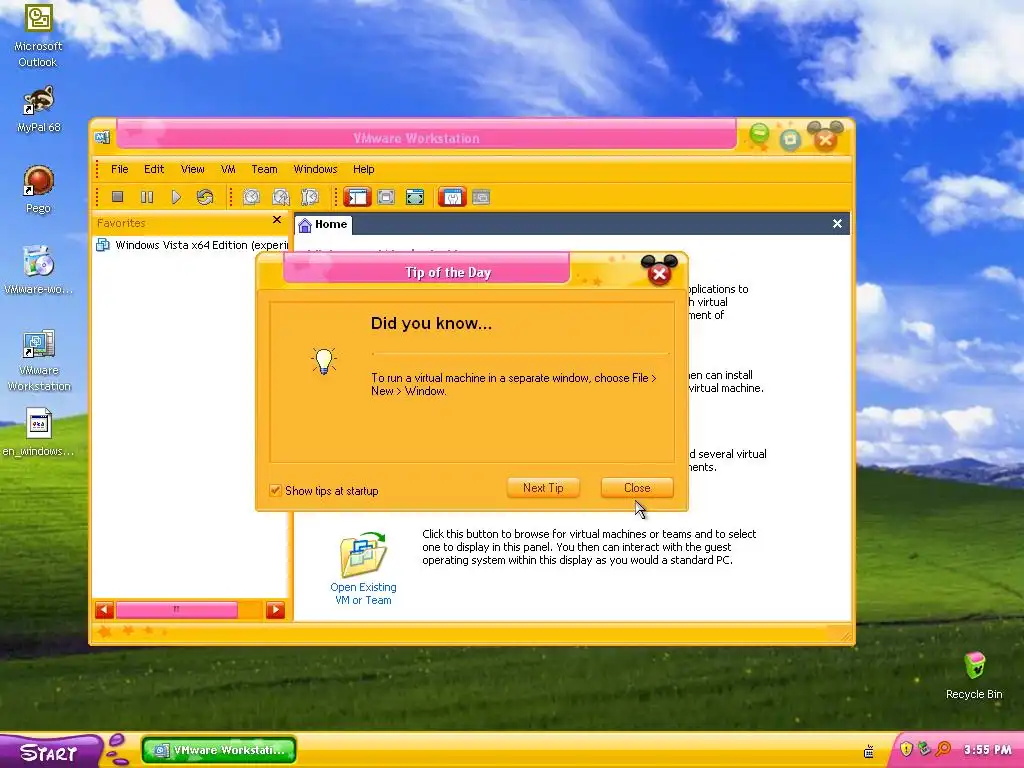Image resolution: width=1024 pixels, height=768 pixels.
Task: Maximize the VMware Workstation window
Action: tap(790, 140)
